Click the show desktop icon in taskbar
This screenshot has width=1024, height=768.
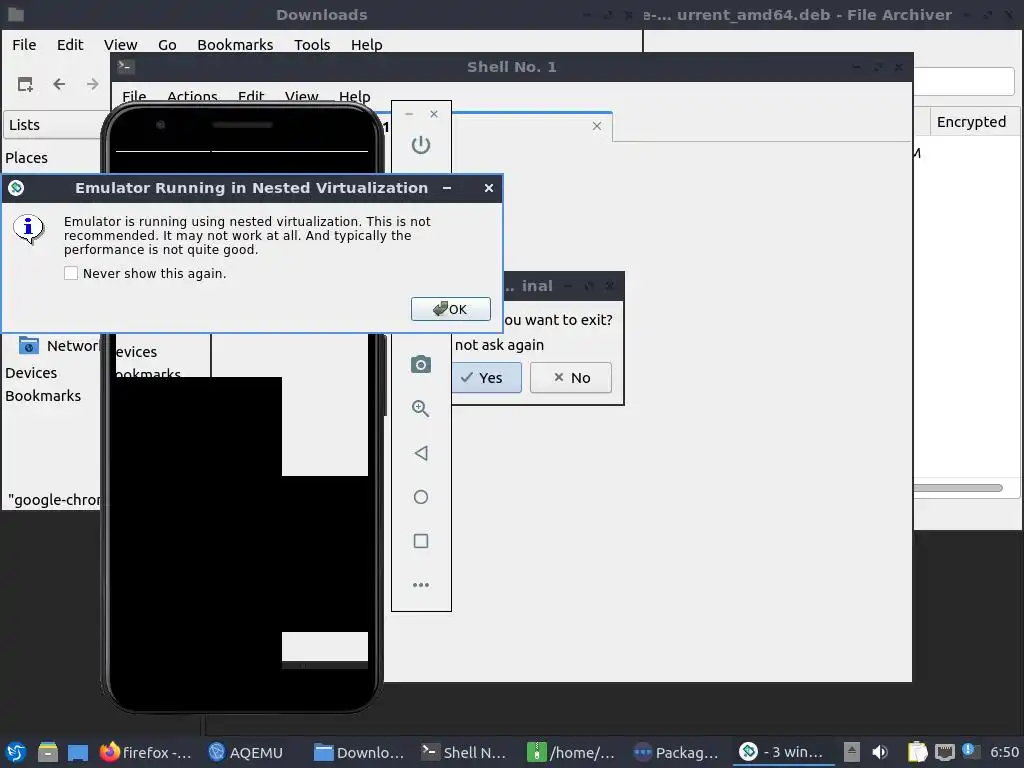tap(78, 752)
